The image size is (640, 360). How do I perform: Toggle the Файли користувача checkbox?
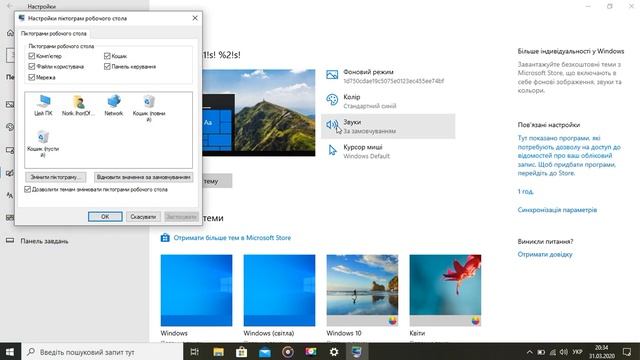[32, 66]
